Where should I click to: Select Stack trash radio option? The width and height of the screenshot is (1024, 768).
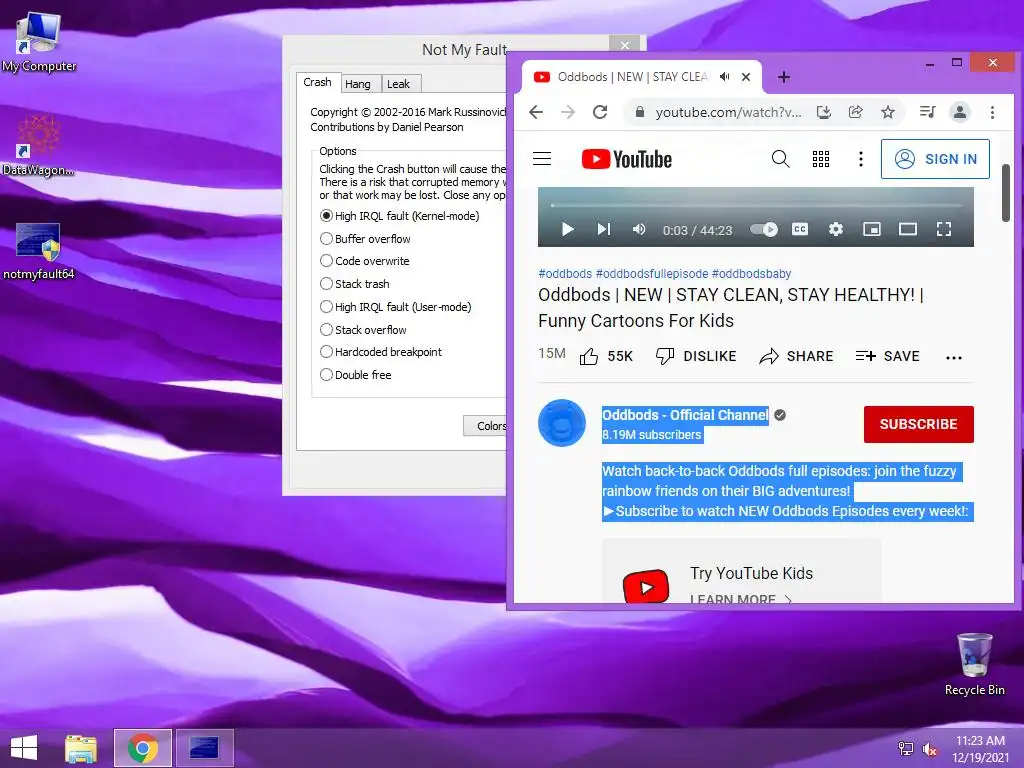click(355, 284)
